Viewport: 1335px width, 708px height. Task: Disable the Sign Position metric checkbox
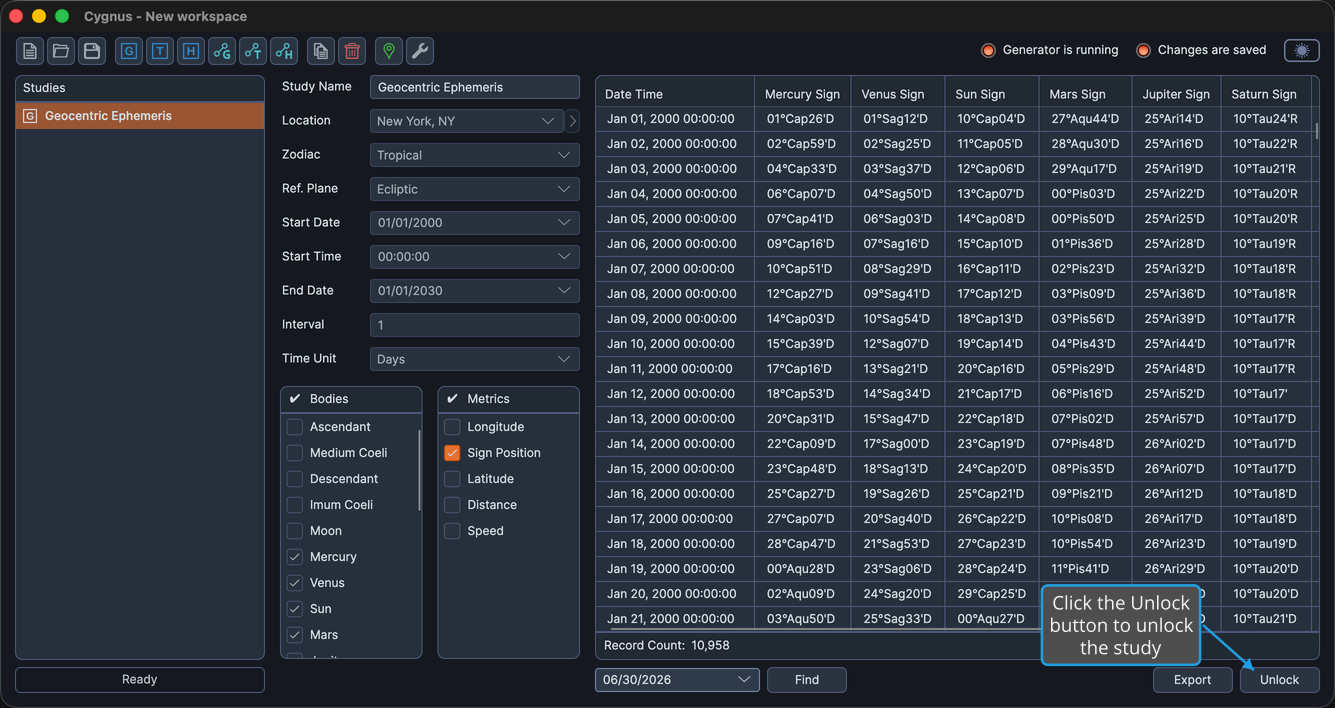(x=452, y=453)
